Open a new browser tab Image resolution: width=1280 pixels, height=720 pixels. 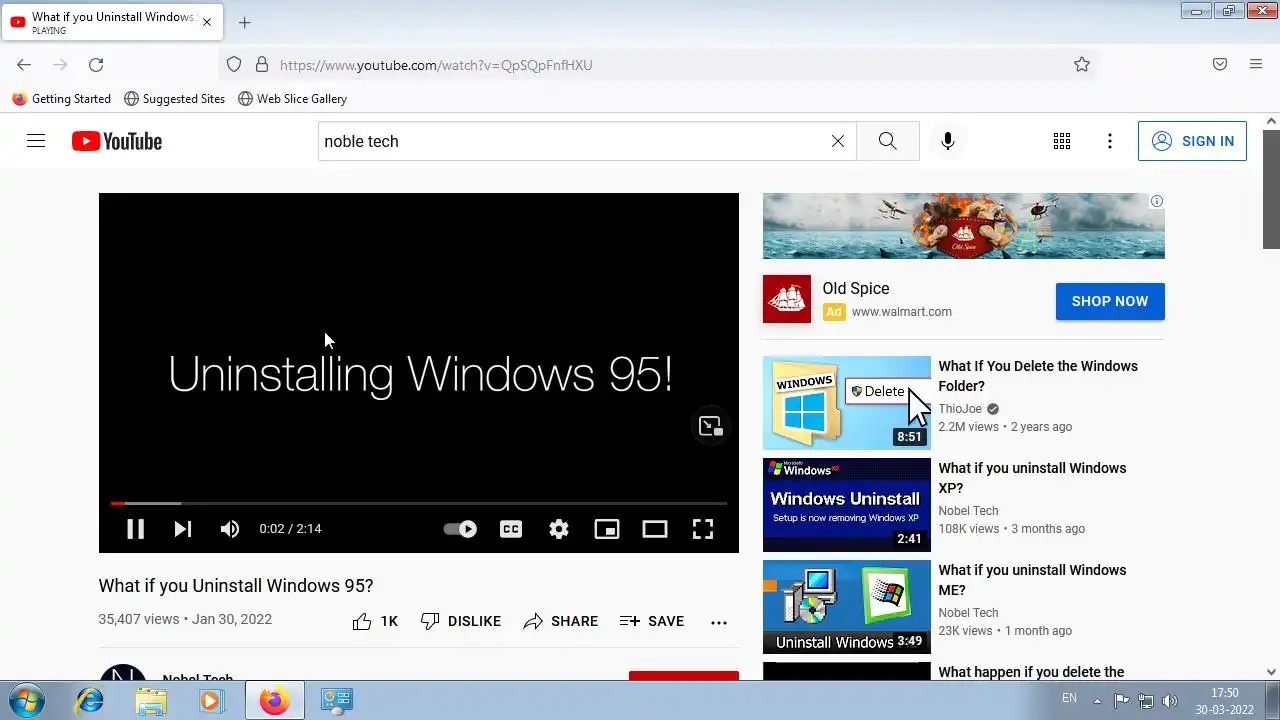coord(244,22)
